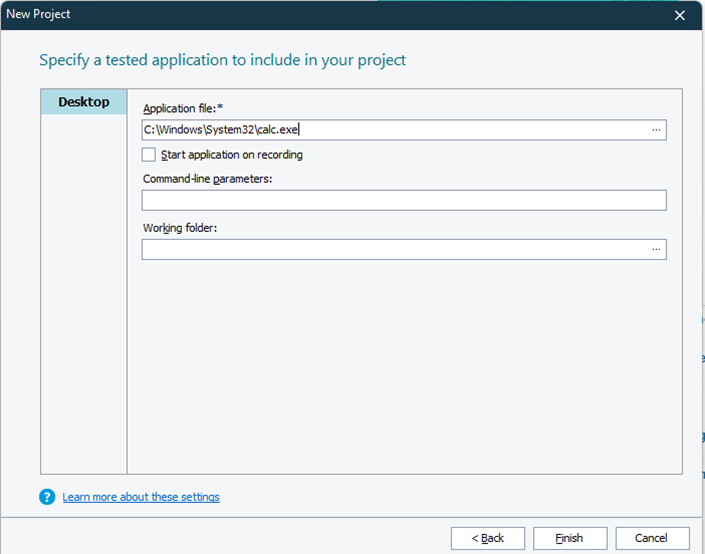Click the New Project title bar
Viewport: 705px width, 554px height.
click(300, 15)
